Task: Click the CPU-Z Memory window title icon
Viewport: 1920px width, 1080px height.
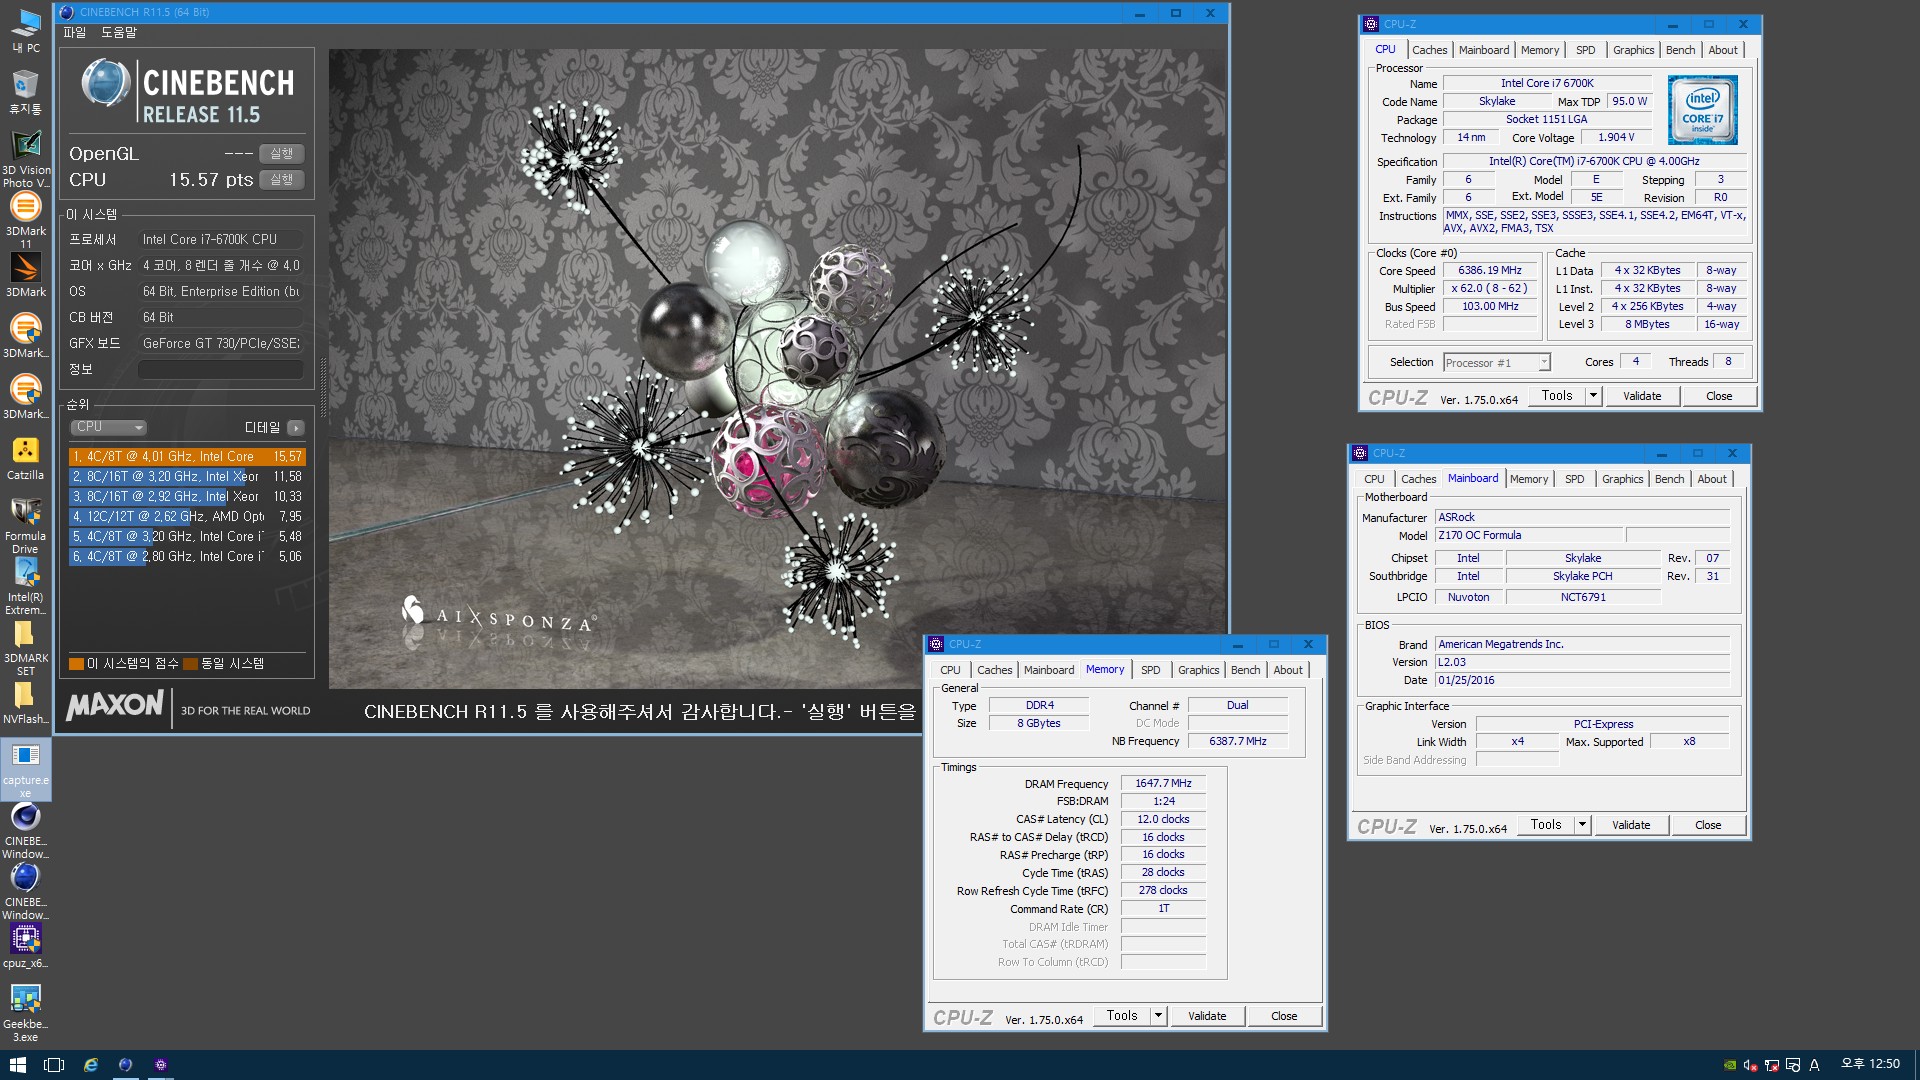Action: pos(936,644)
